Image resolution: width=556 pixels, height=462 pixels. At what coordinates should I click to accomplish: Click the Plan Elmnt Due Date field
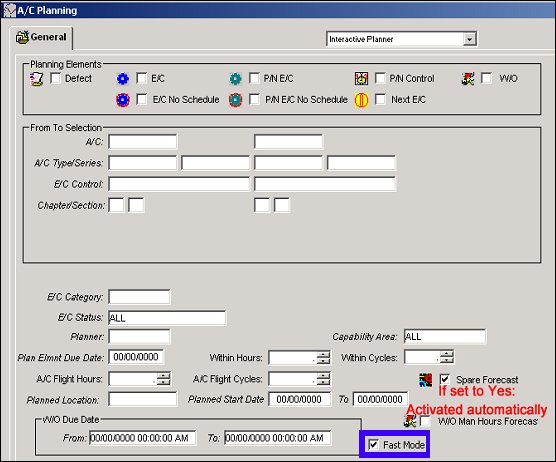pyautogui.click(x=136, y=357)
